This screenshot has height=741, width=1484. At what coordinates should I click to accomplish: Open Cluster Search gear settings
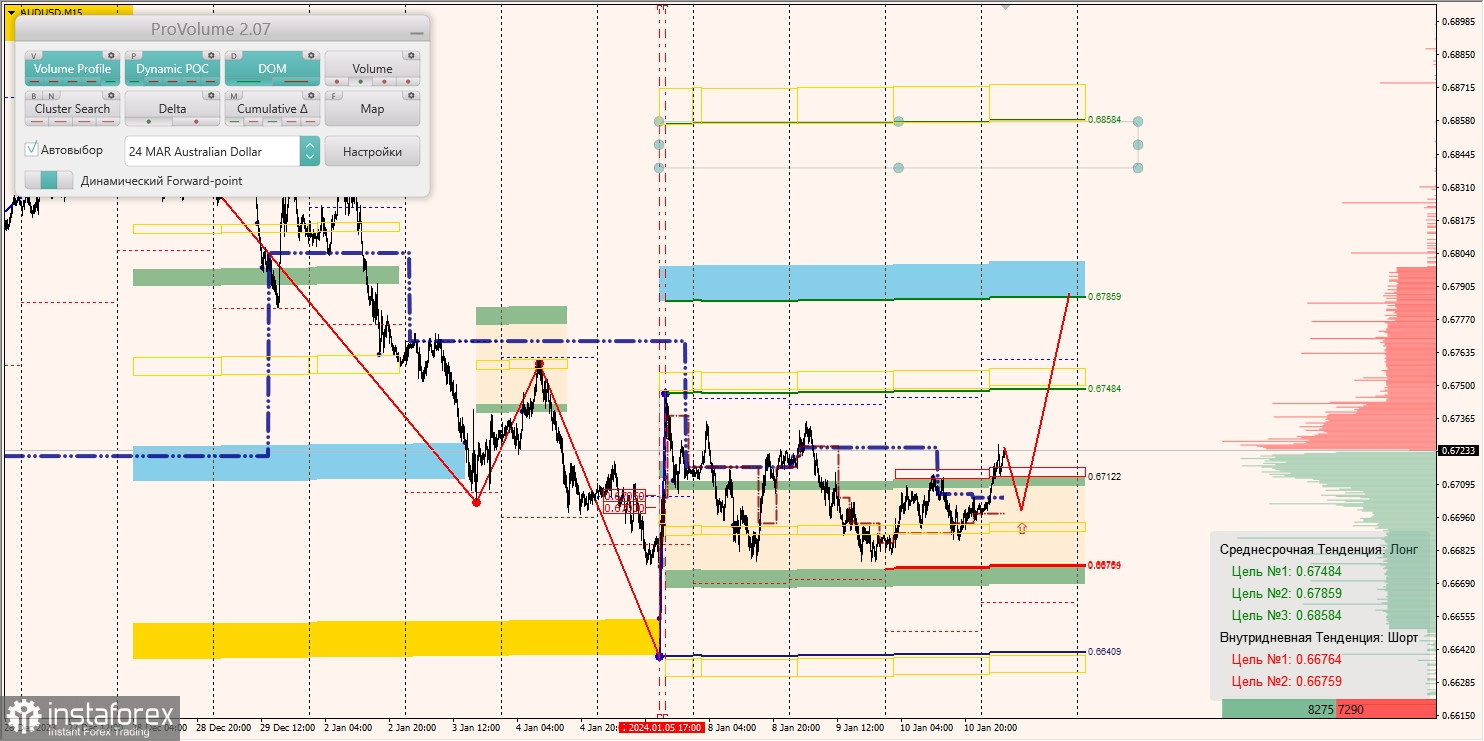tap(111, 96)
